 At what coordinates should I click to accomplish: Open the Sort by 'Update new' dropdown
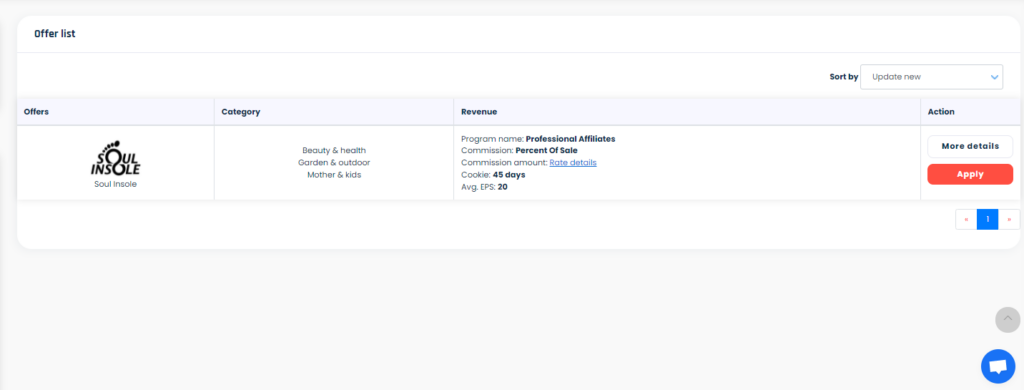[931, 77]
